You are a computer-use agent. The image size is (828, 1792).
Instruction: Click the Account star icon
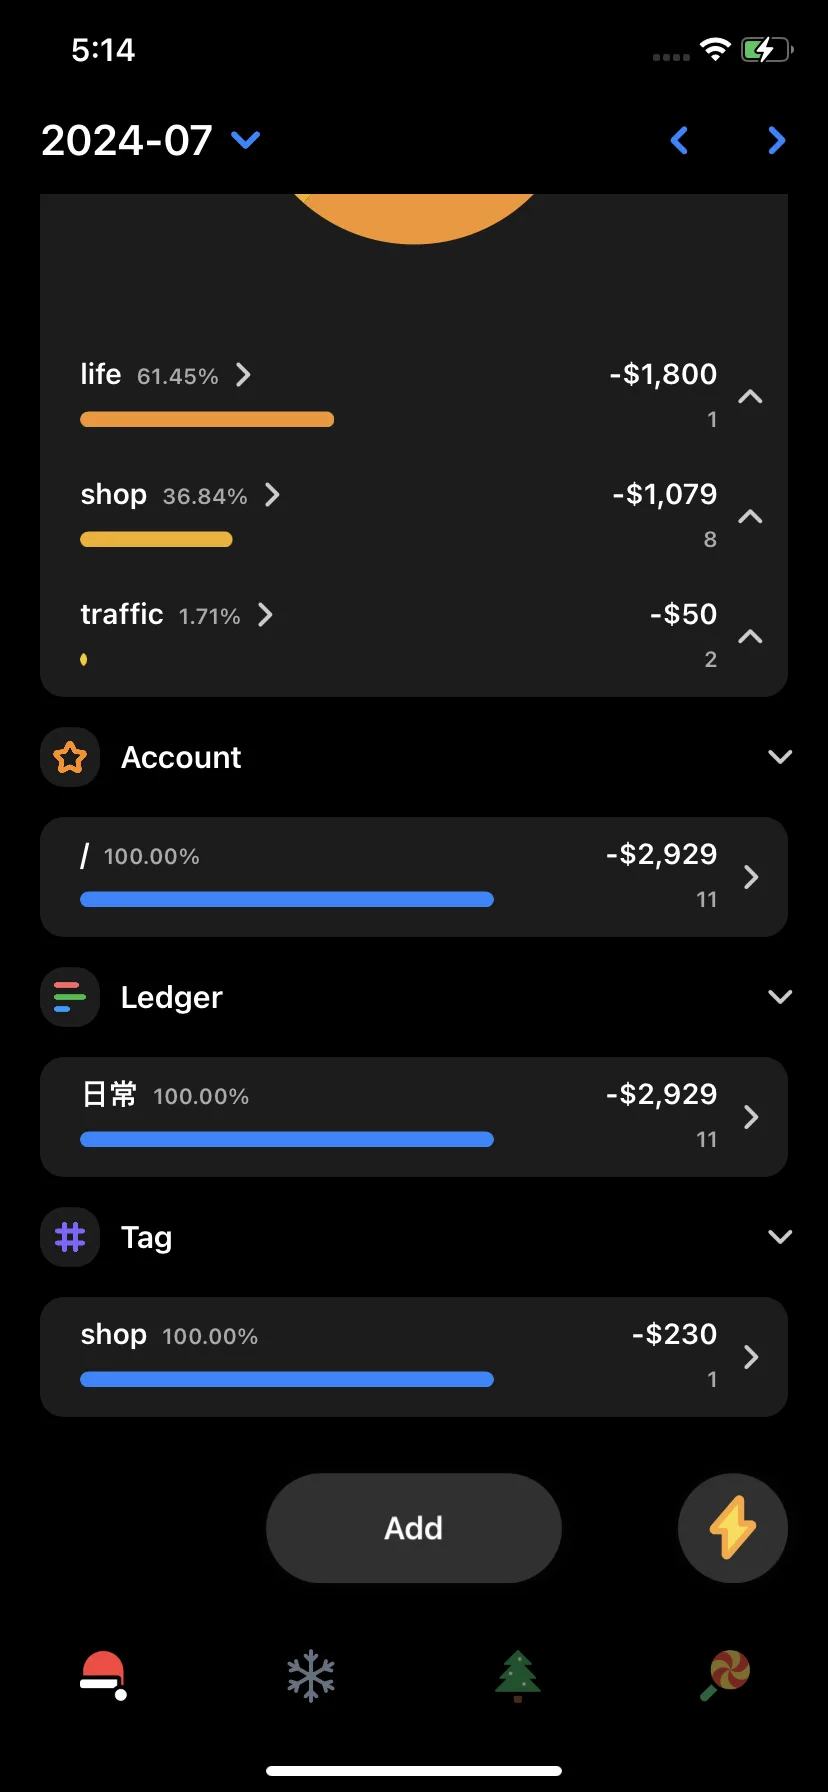pyautogui.click(x=70, y=757)
